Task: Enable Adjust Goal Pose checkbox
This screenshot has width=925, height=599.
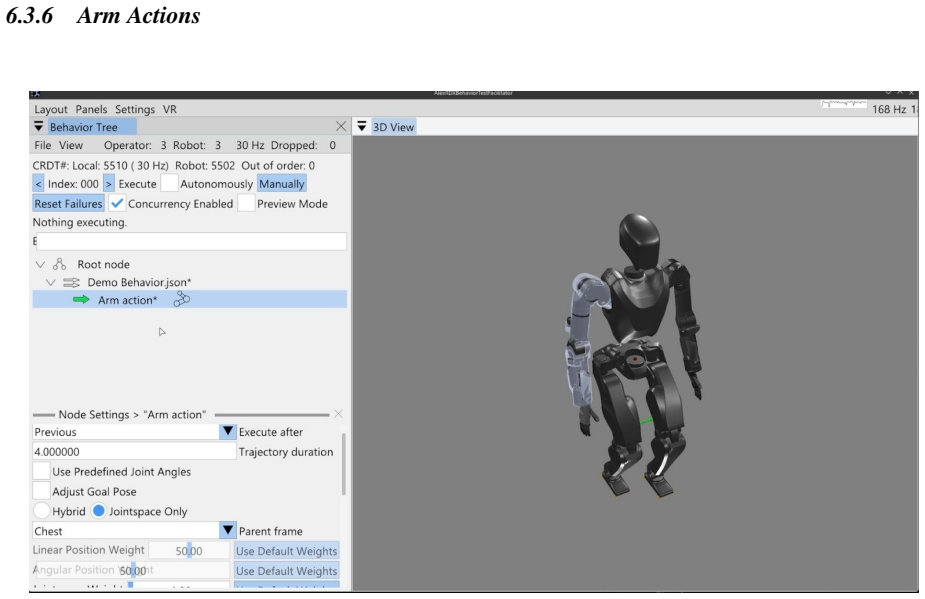Action: pos(41,491)
